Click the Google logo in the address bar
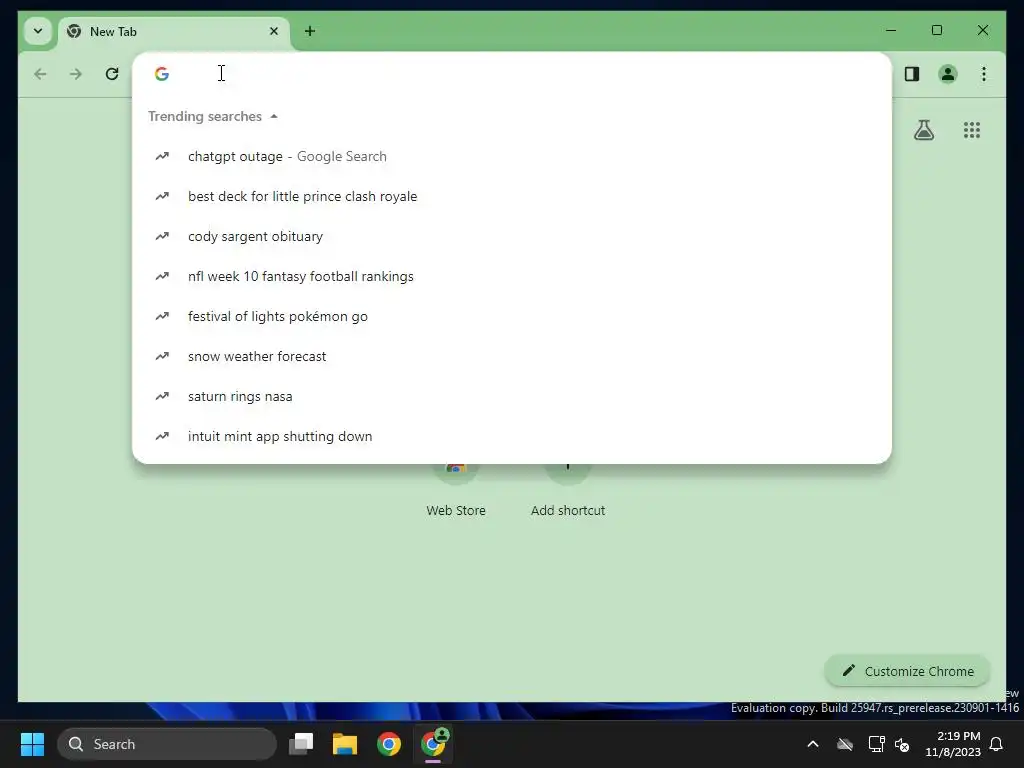 (162, 74)
